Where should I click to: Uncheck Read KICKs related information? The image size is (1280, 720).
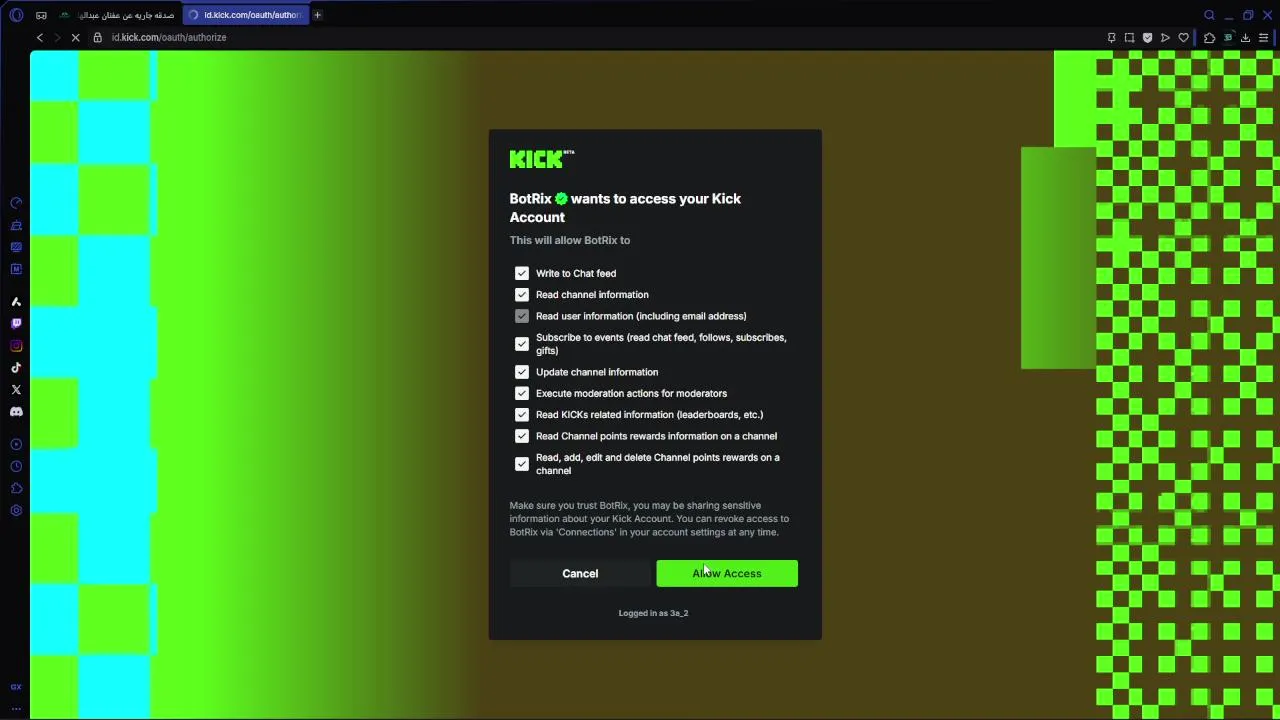tap(522, 415)
